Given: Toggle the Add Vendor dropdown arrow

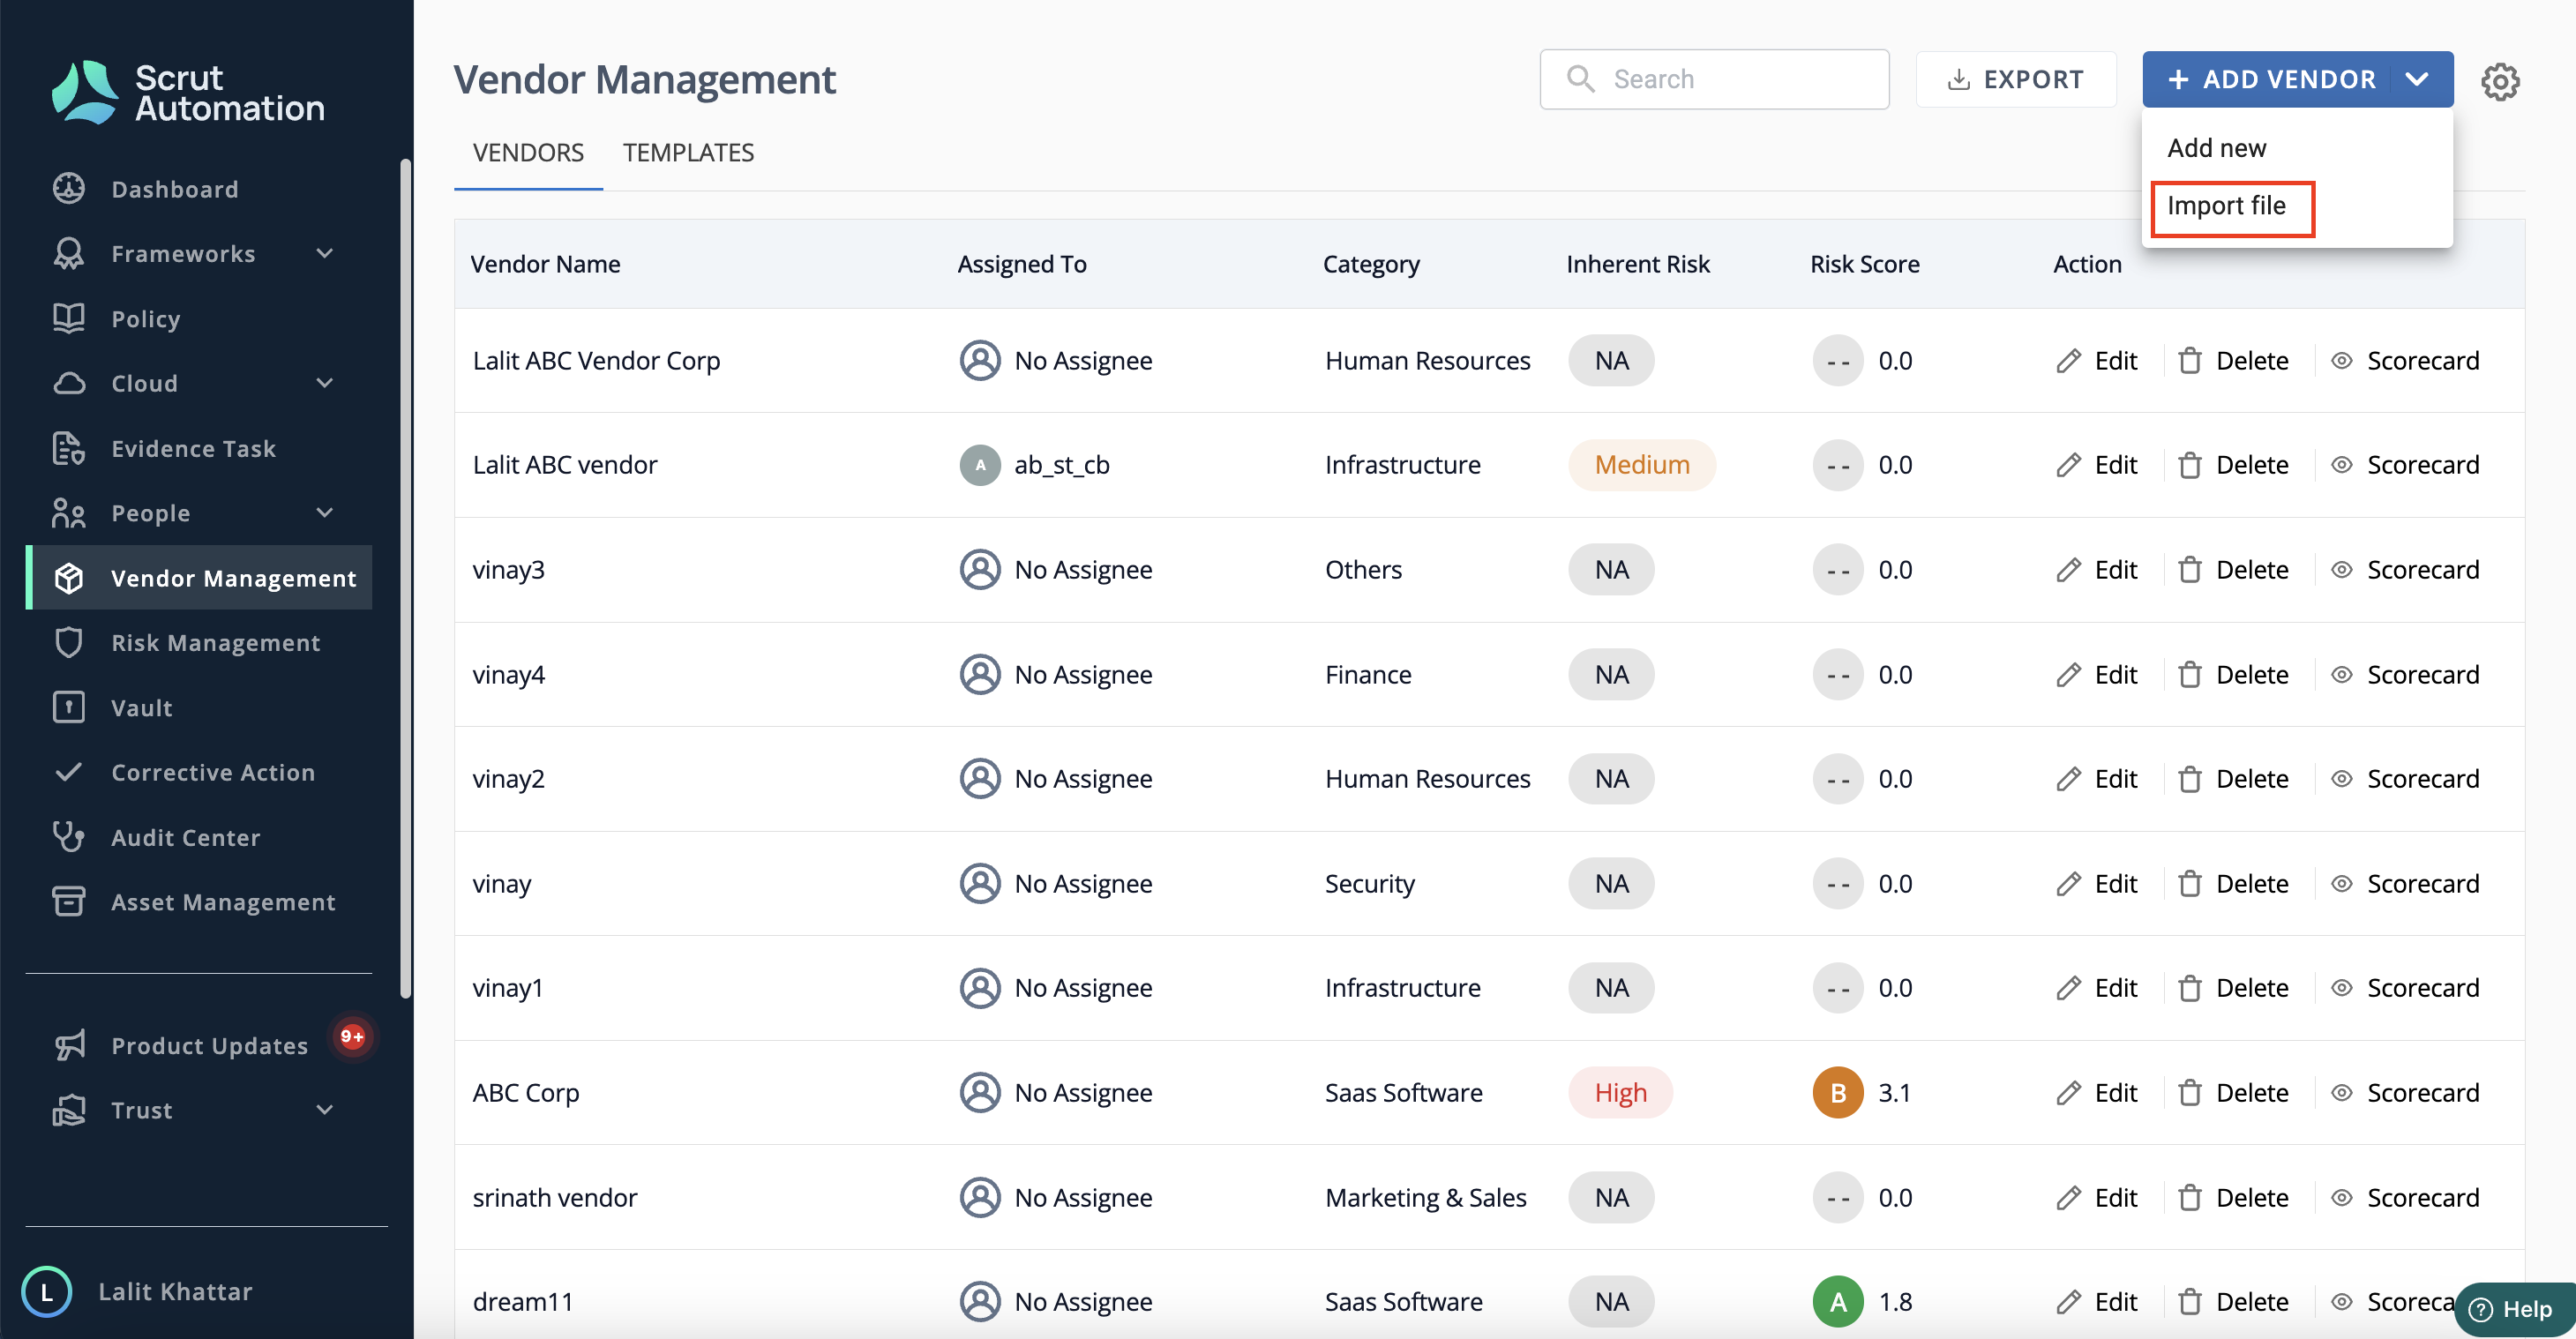Looking at the screenshot, I should point(2417,79).
